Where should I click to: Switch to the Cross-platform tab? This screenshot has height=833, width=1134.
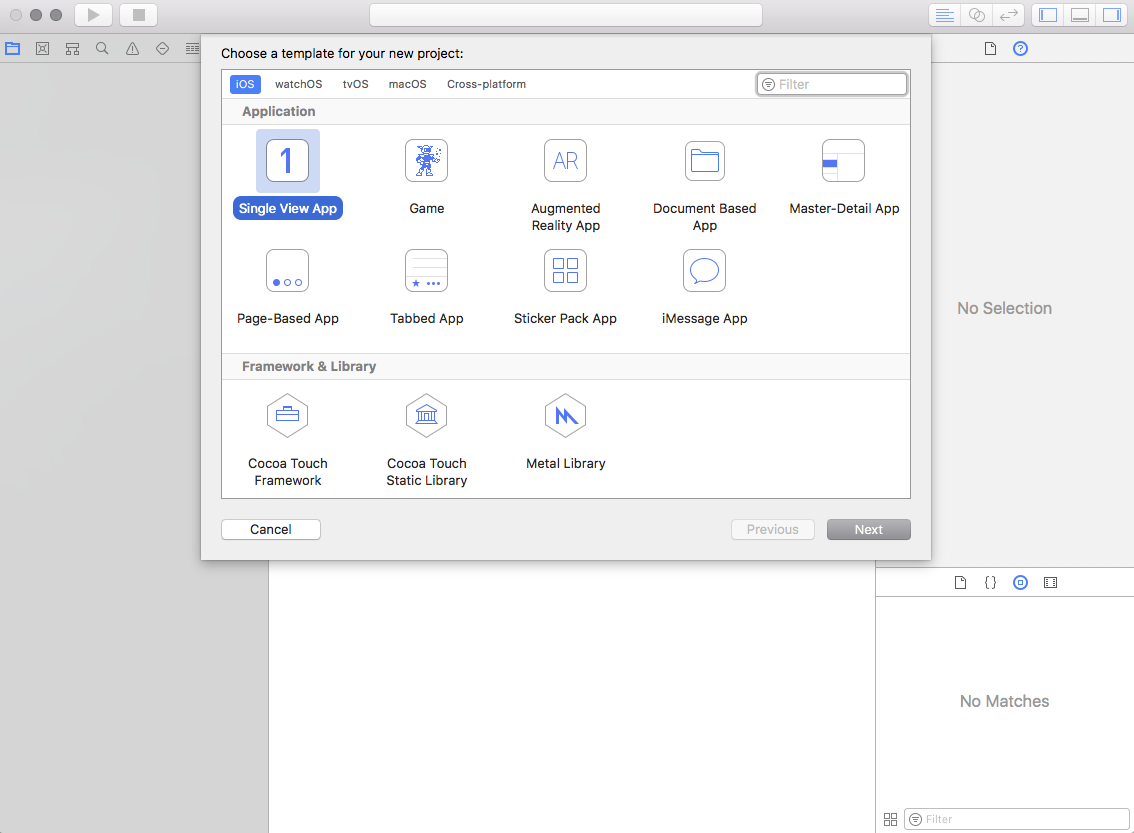pos(486,84)
